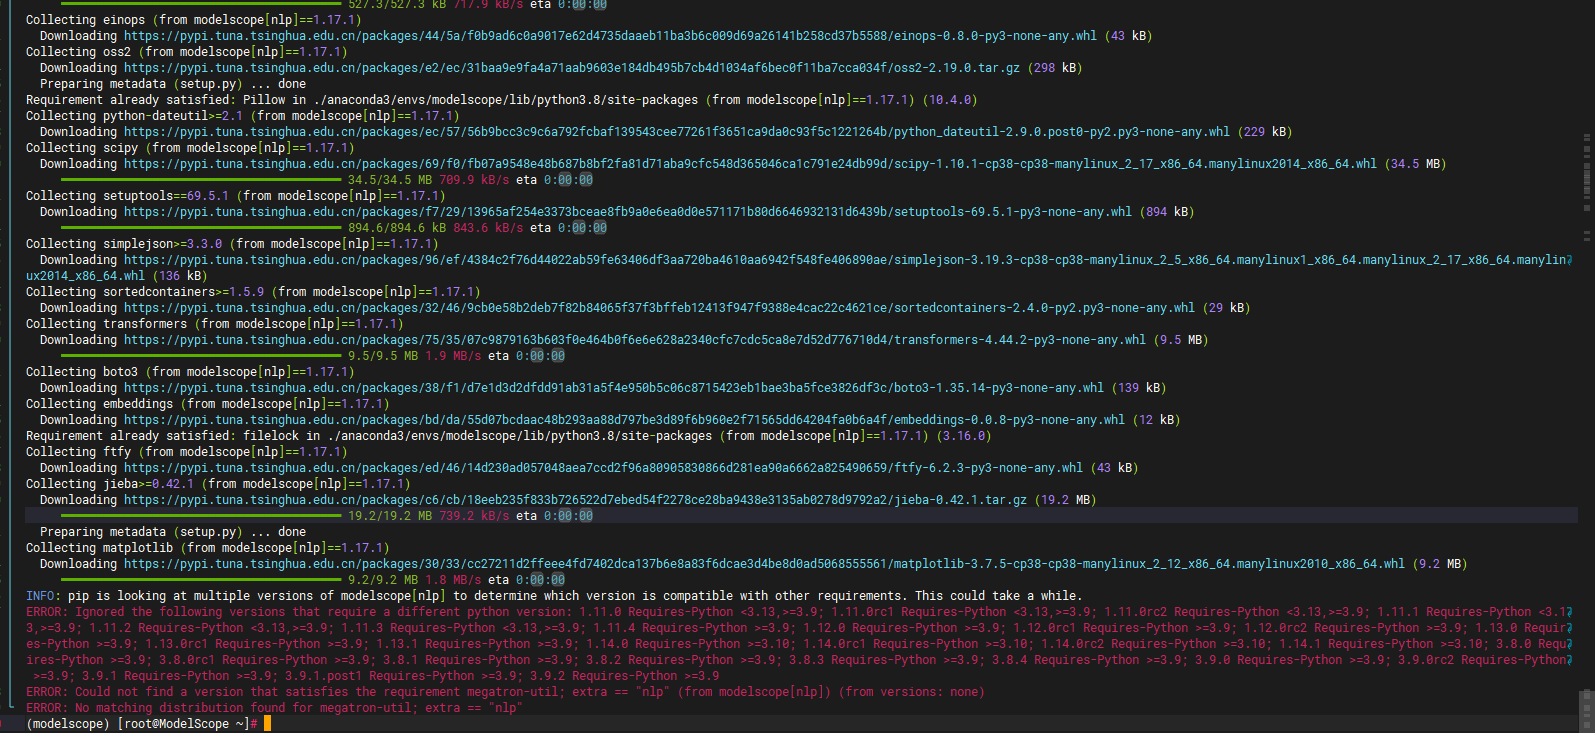This screenshot has height=733, width=1595.
Task: Click the 'Collecting ftfy' line
Action: click(x=187, y=452)
